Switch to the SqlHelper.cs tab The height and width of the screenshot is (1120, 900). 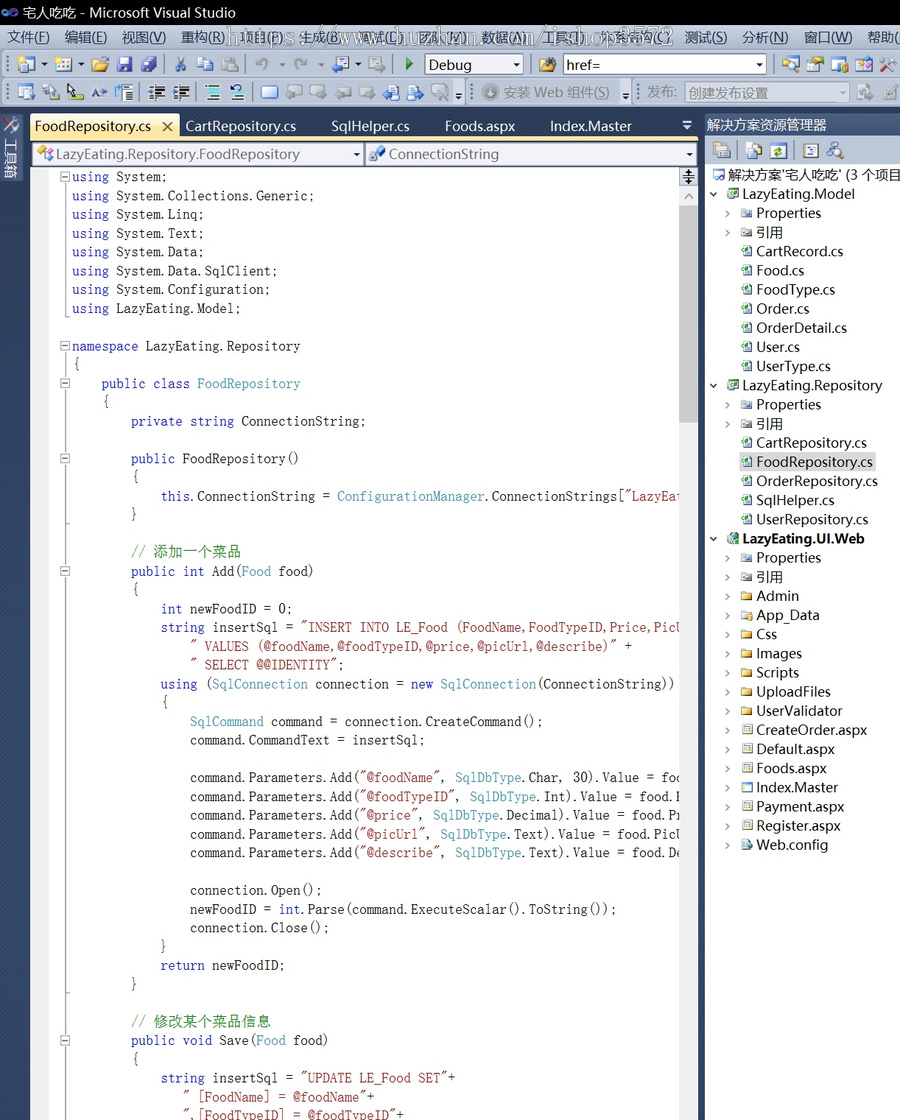(370, 126)
